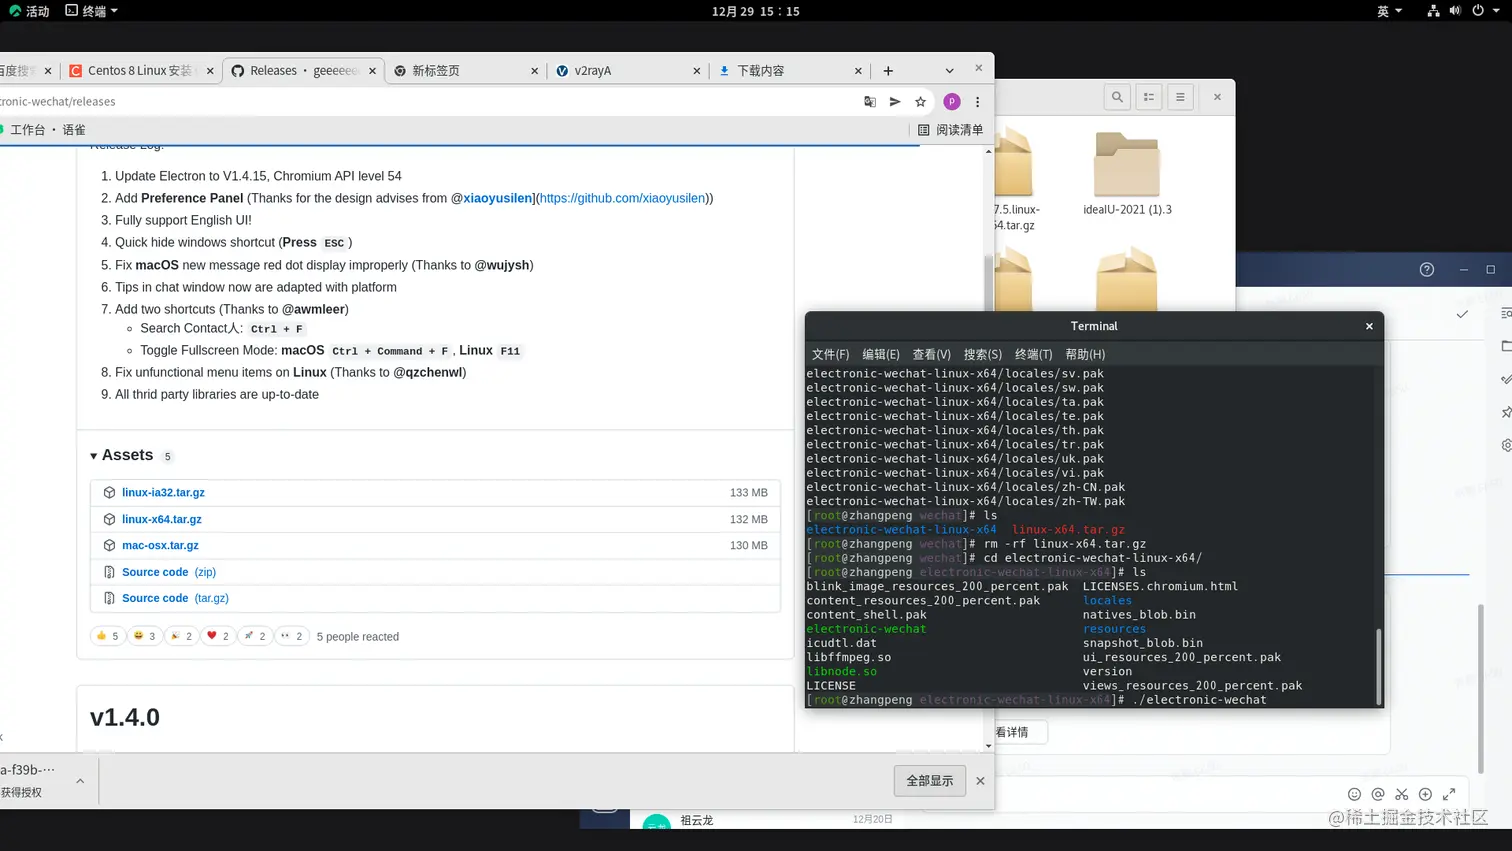Open Chrome's three-dot menu
Viewport: 1512px width, 851px height.
pos(978,102)
